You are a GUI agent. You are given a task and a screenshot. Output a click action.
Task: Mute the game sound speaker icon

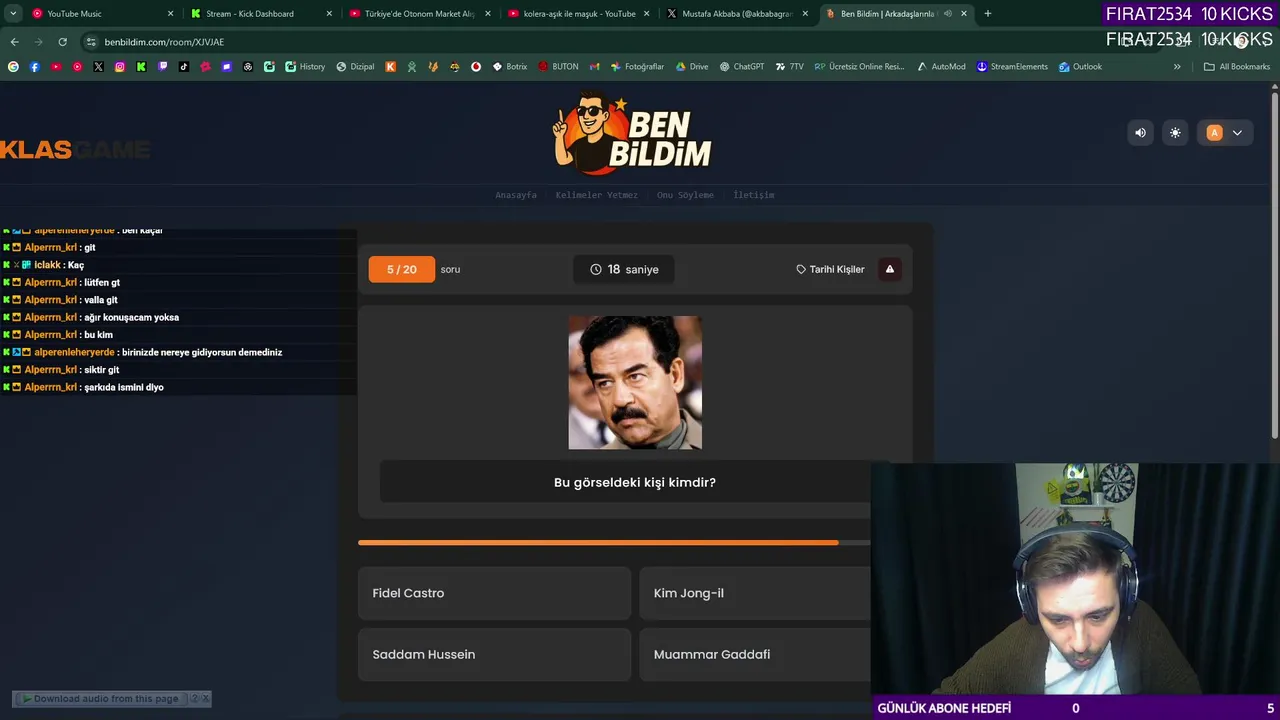pyautogui.click(x=1140, y=133)
